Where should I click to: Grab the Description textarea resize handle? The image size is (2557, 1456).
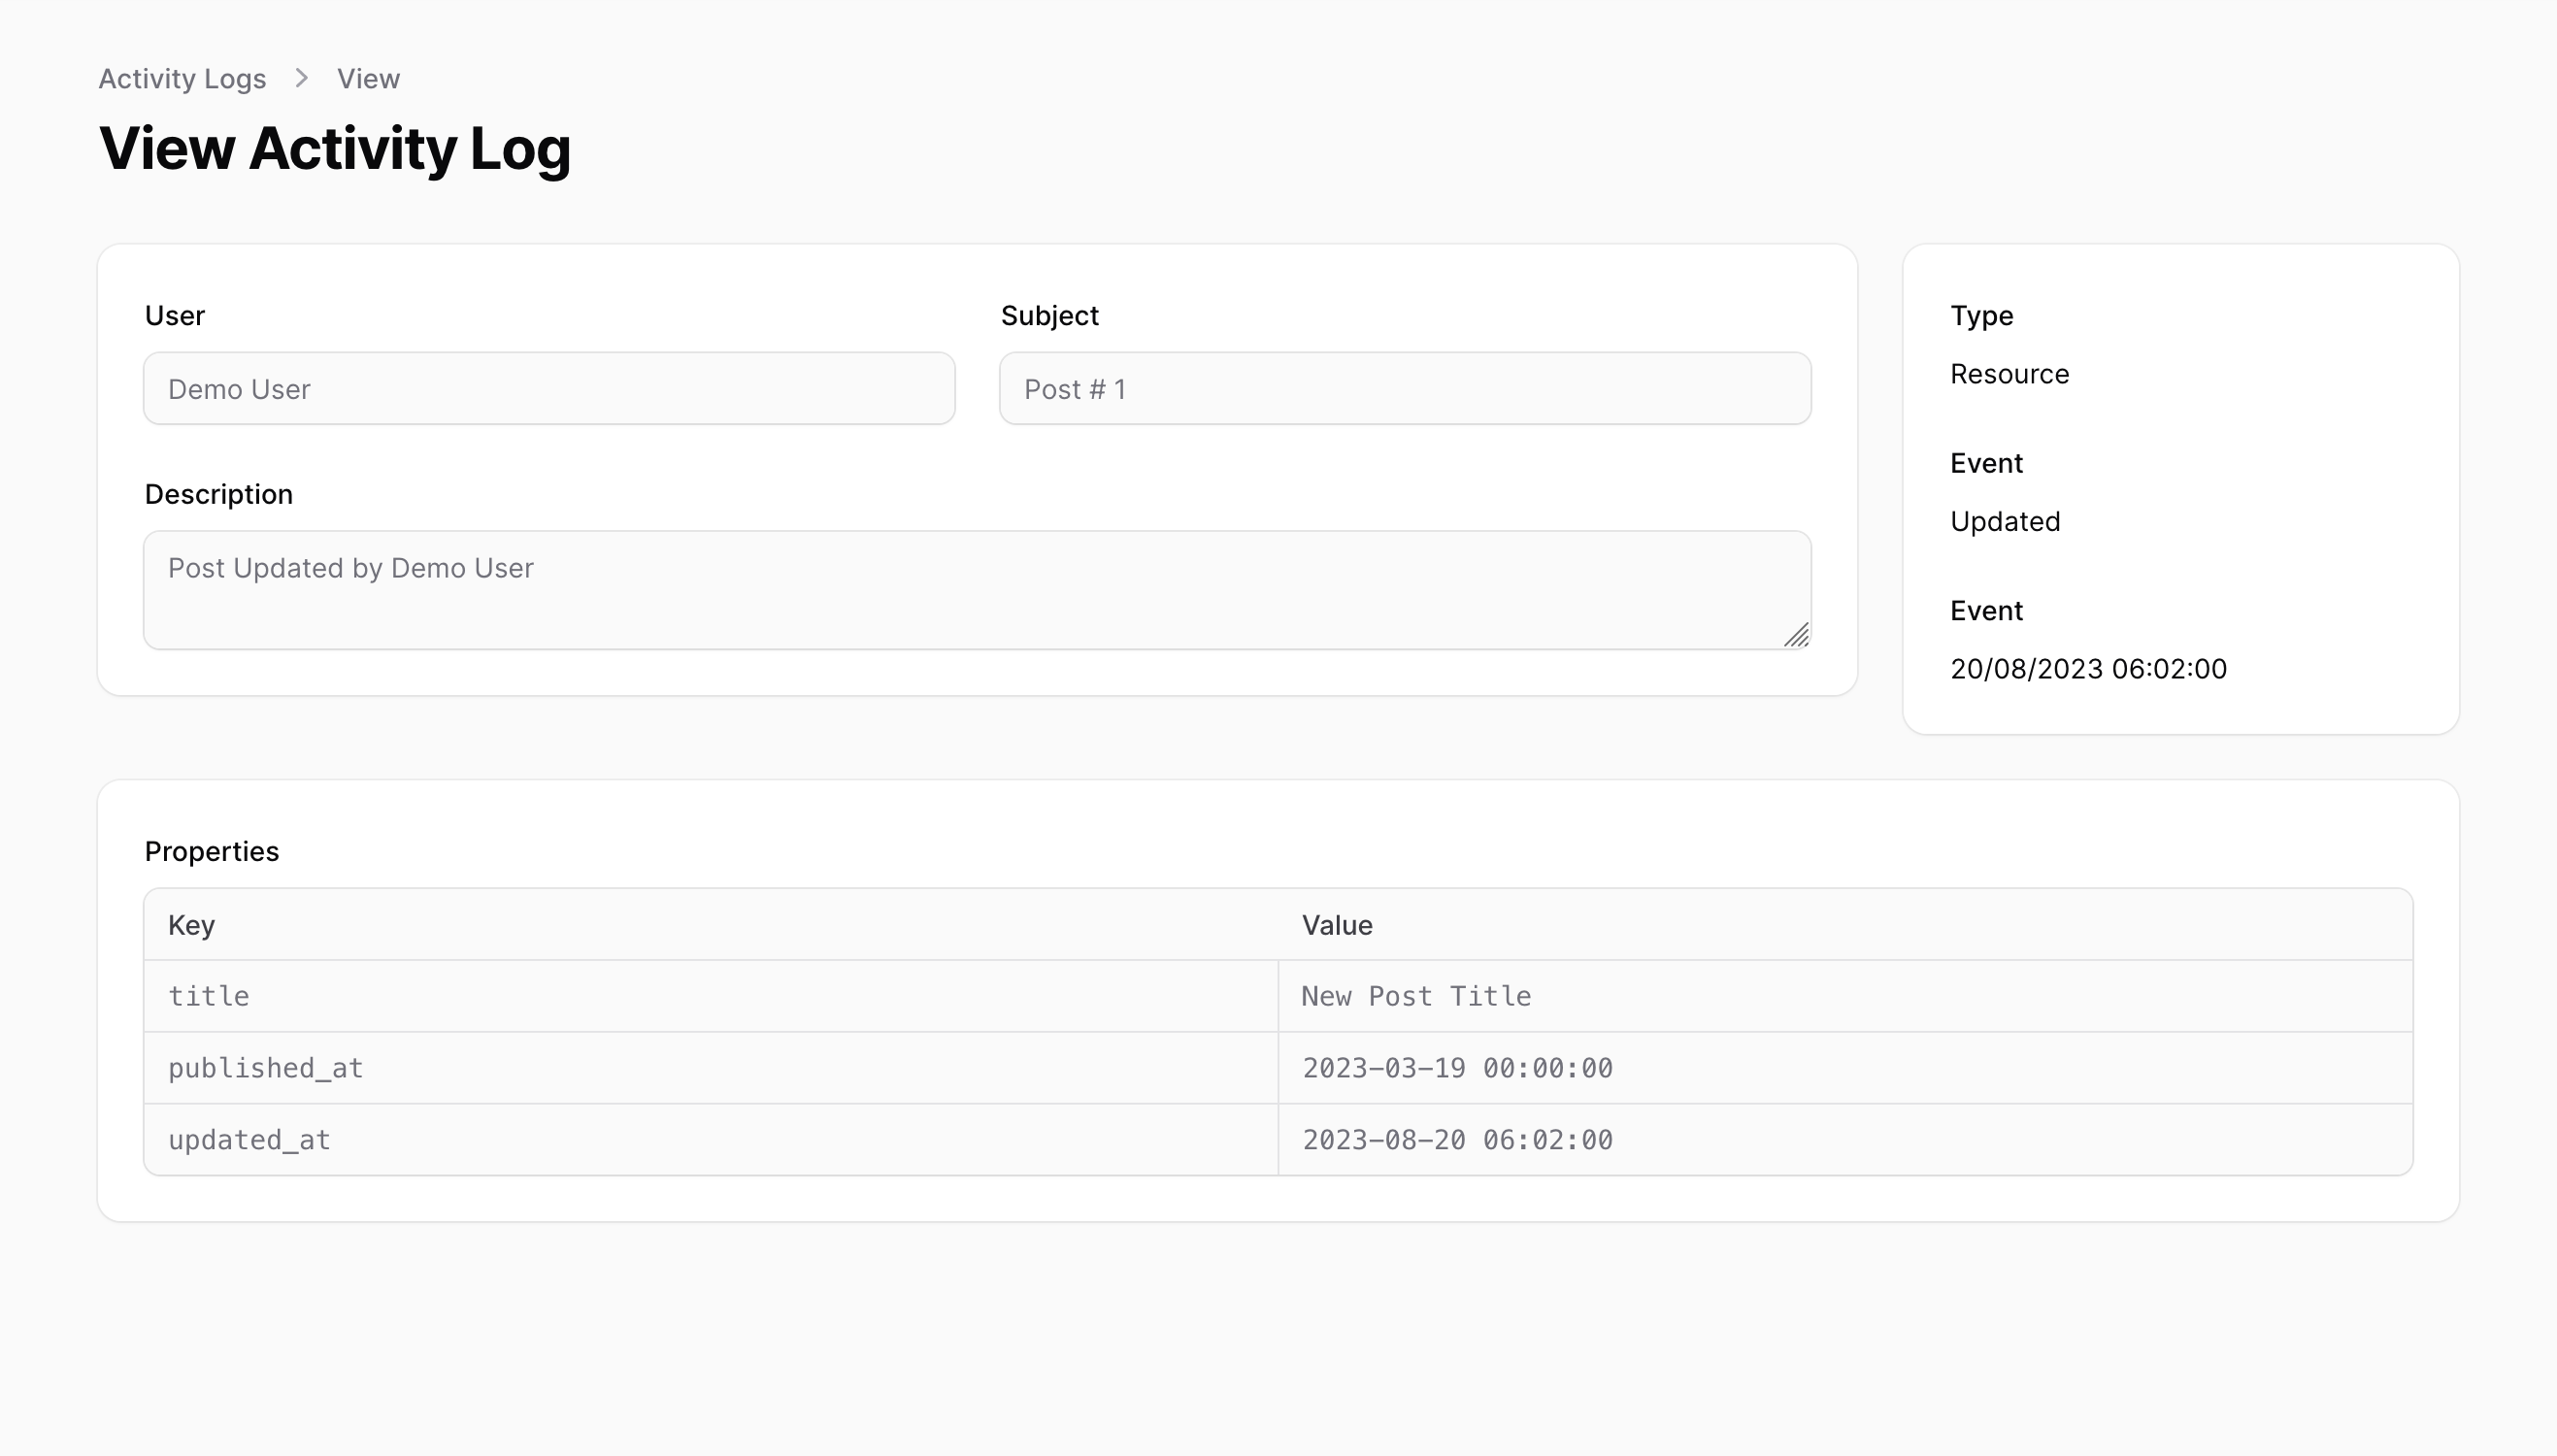pyautogui.click(x=1797, y=636)
